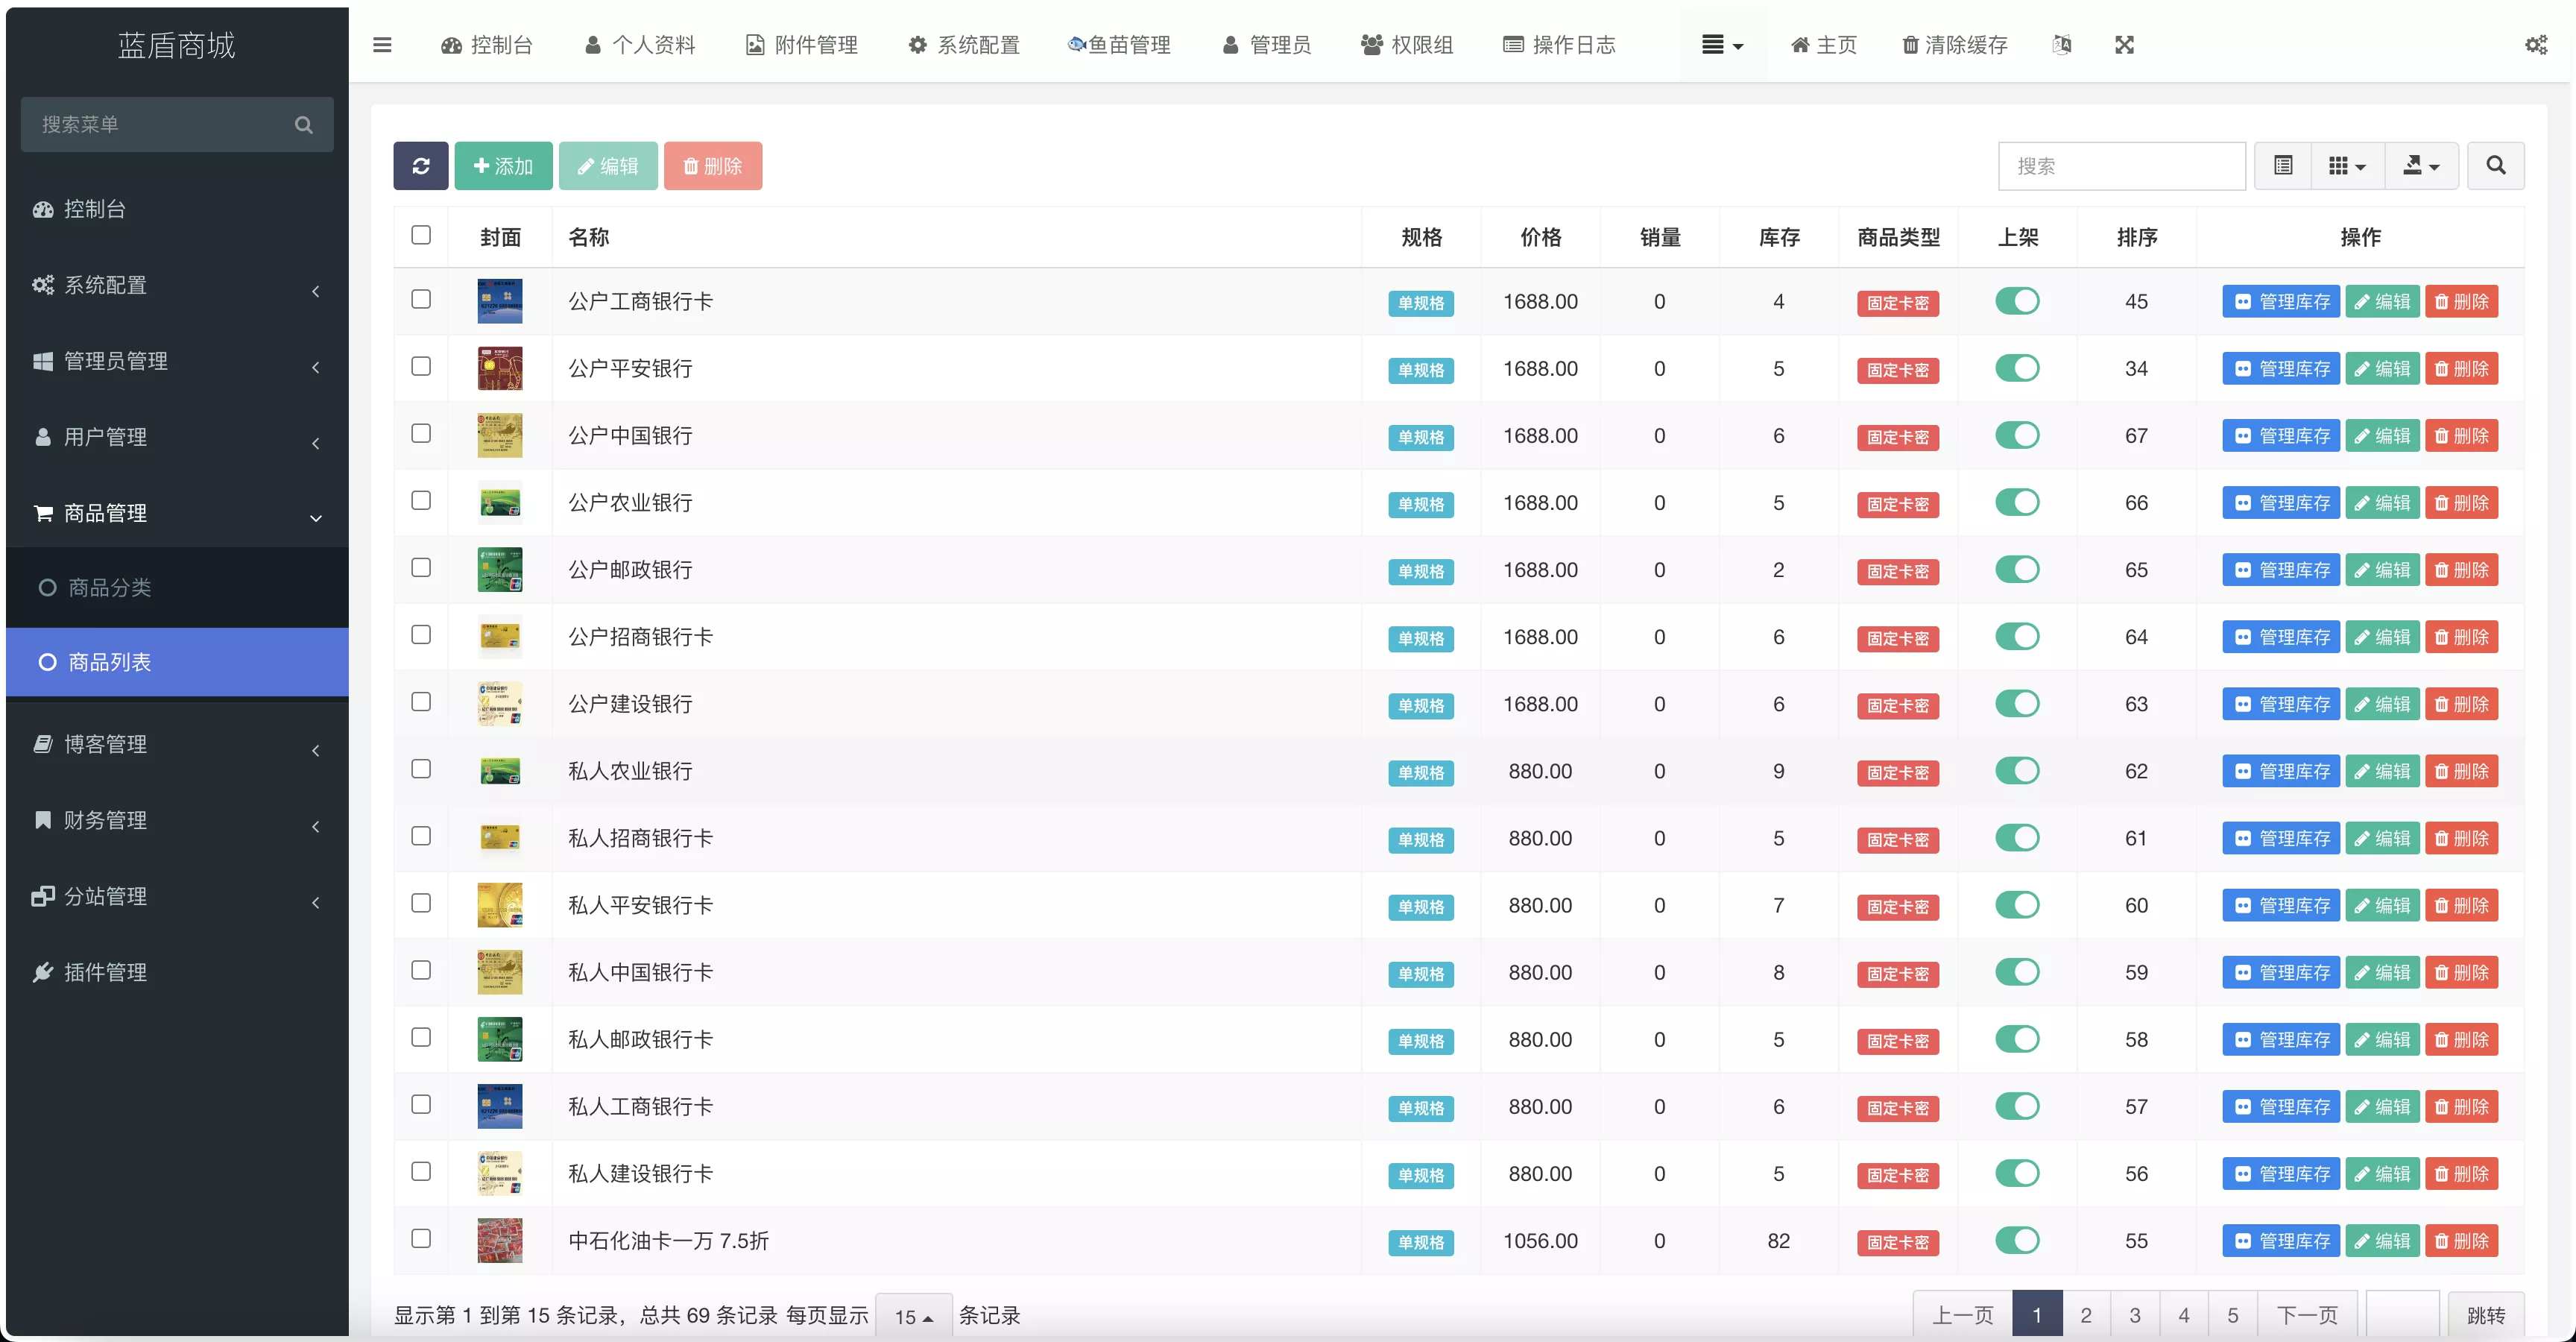
Task: Switch to 鱼苗管理 in top navigation
Action: [x=1119, y=44]
